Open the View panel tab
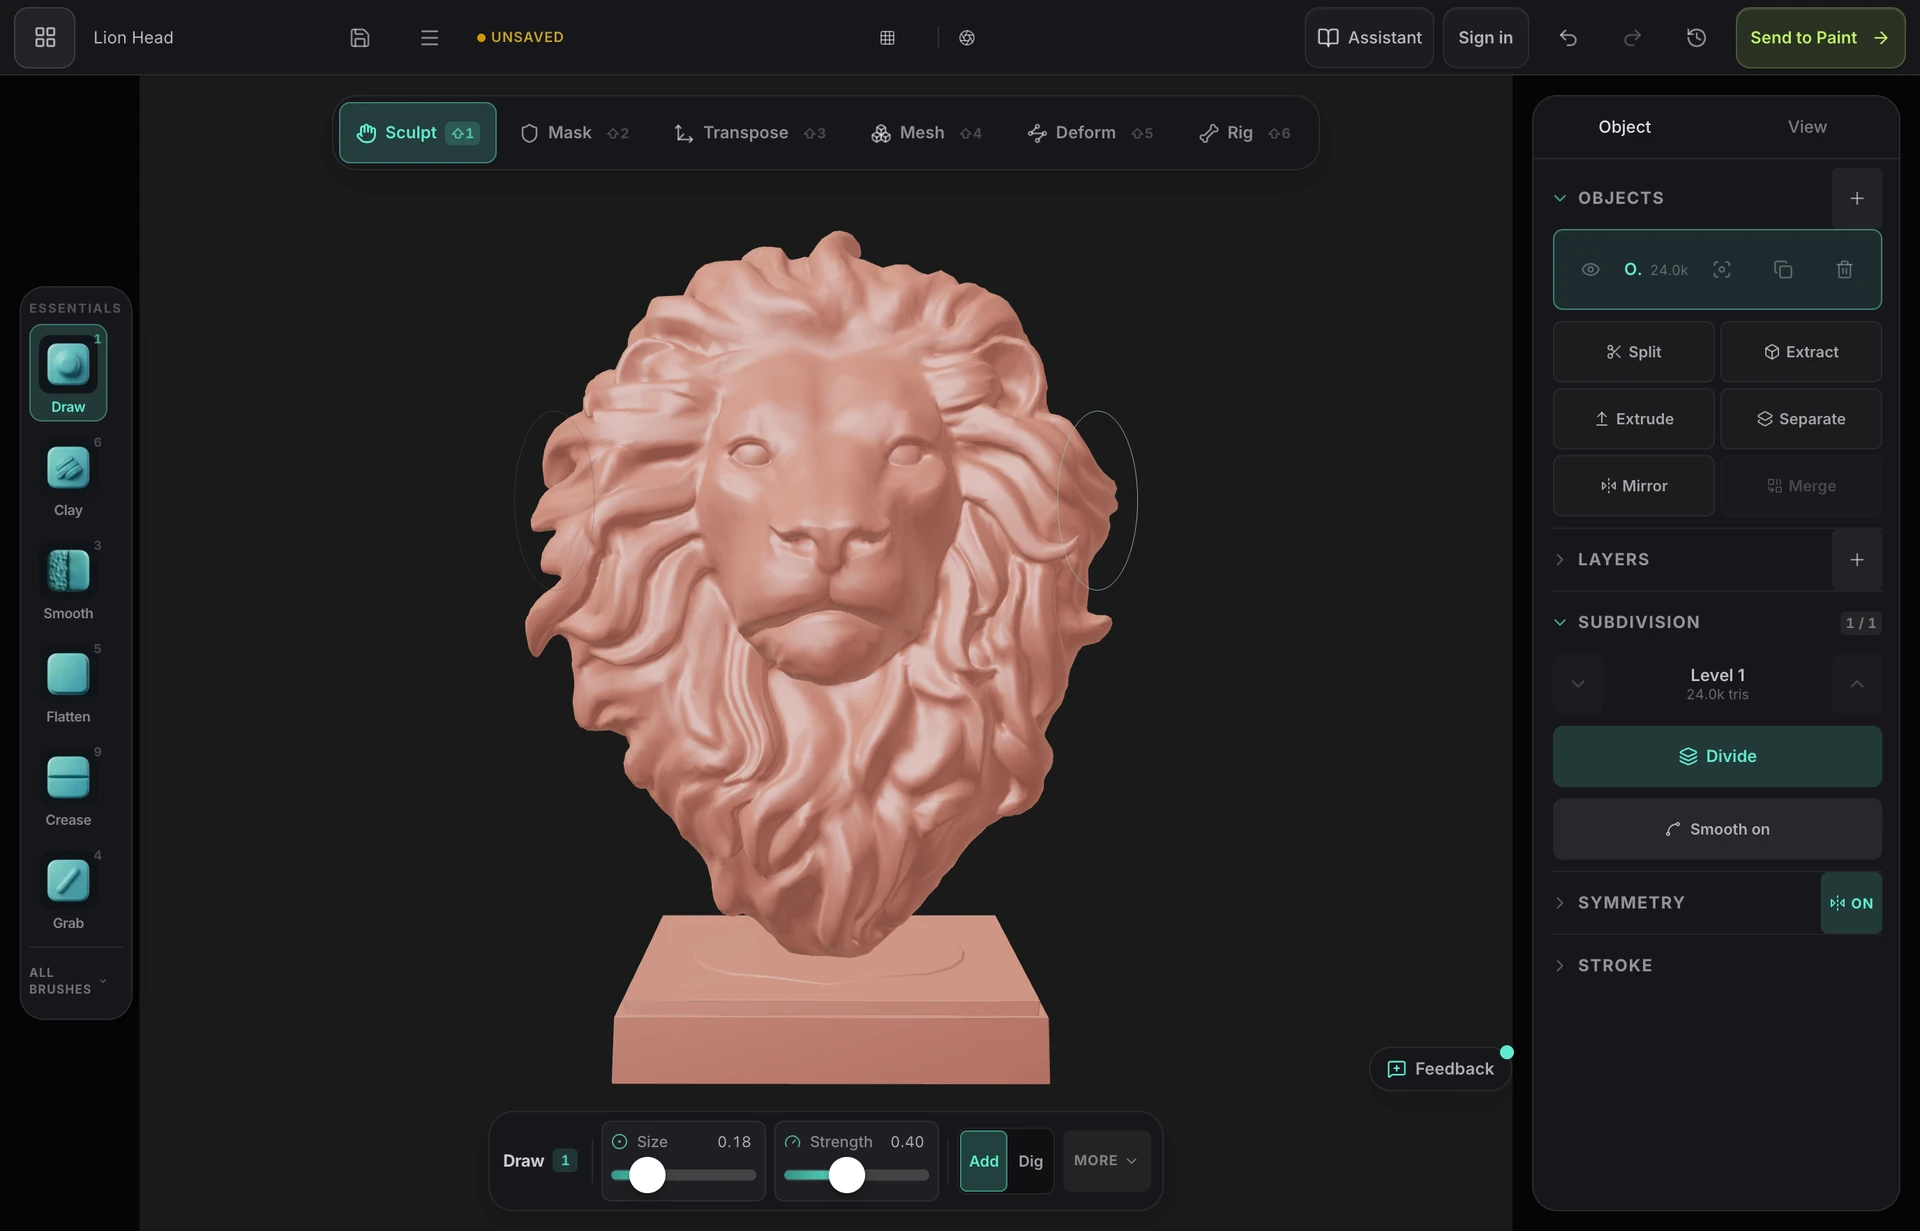This screenshot has height=1231, width=1920. coord(1807,127)
